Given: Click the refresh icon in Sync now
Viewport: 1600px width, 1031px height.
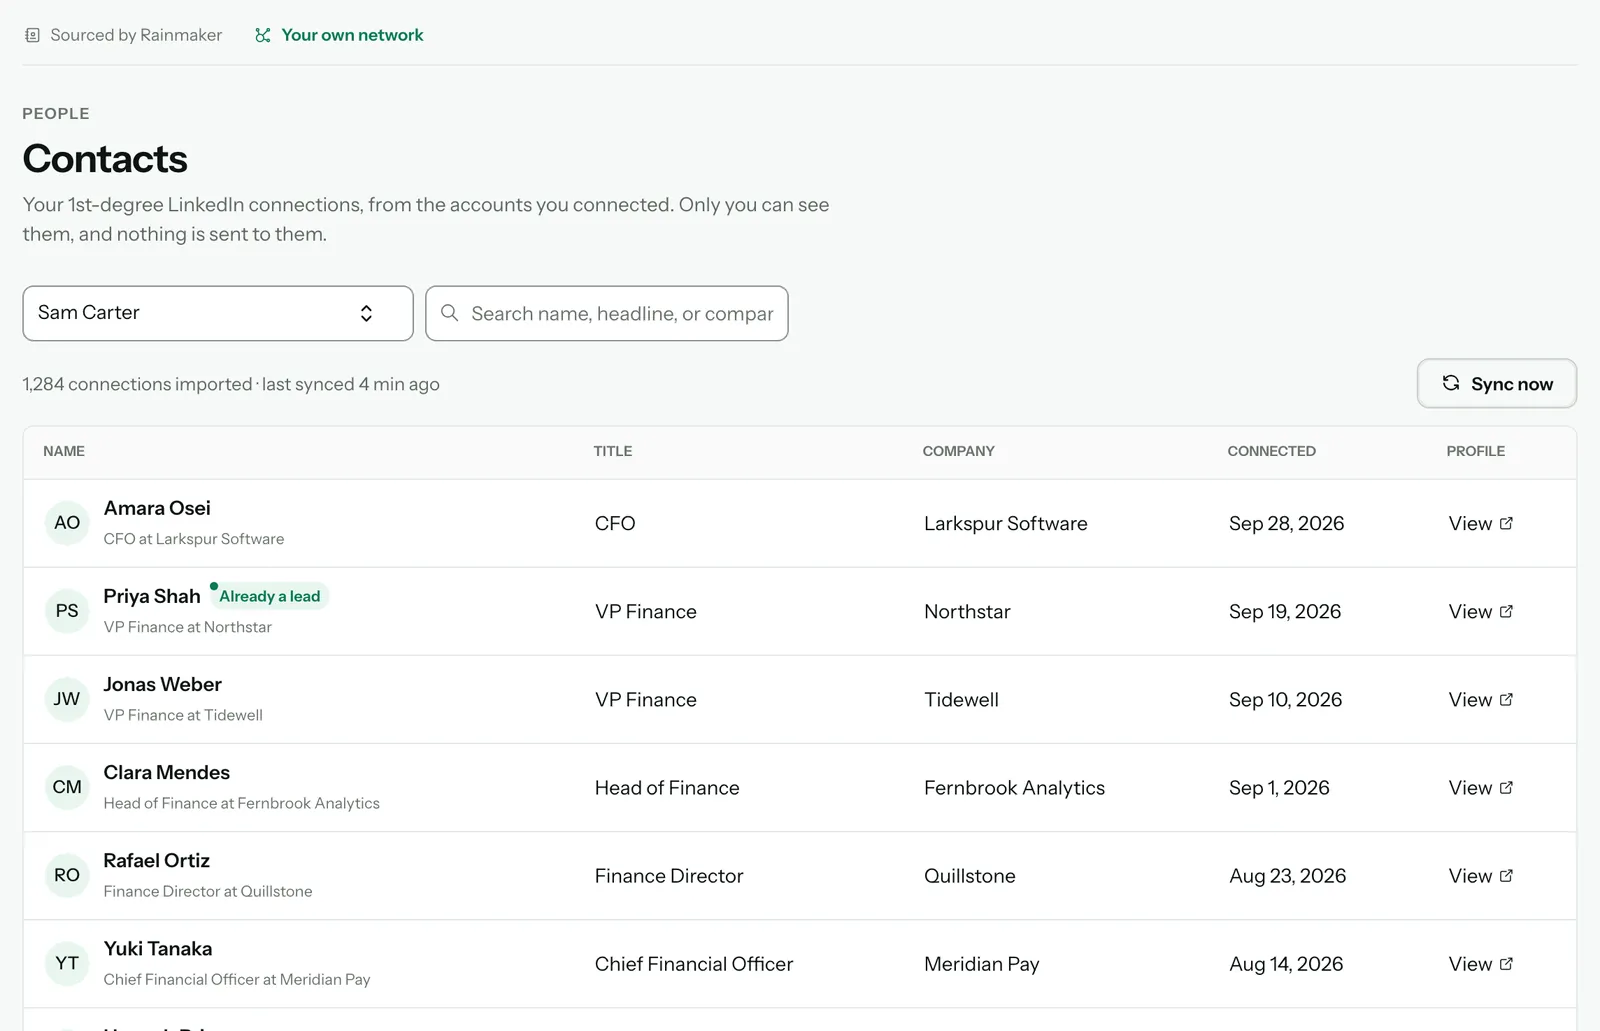Looking at the screenshot, I should [x=1451, y=383].
